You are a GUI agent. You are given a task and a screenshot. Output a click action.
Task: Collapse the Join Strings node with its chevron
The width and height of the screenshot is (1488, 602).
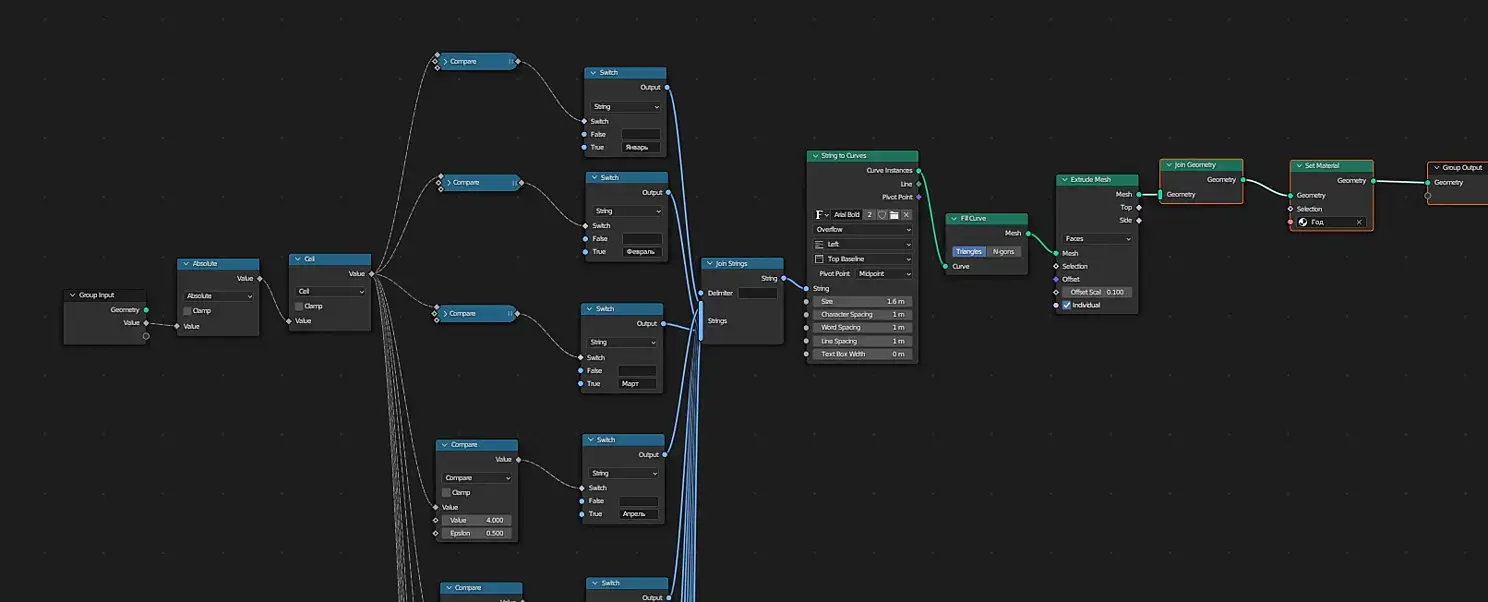tap(710, 264)
